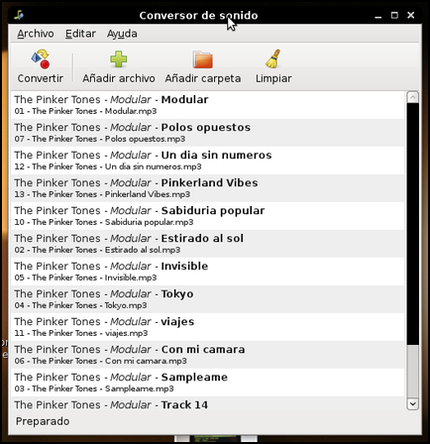Click the green plus Añadir archivo icon
The height and width of the screenshot is (444, 430).
point(119,59)
